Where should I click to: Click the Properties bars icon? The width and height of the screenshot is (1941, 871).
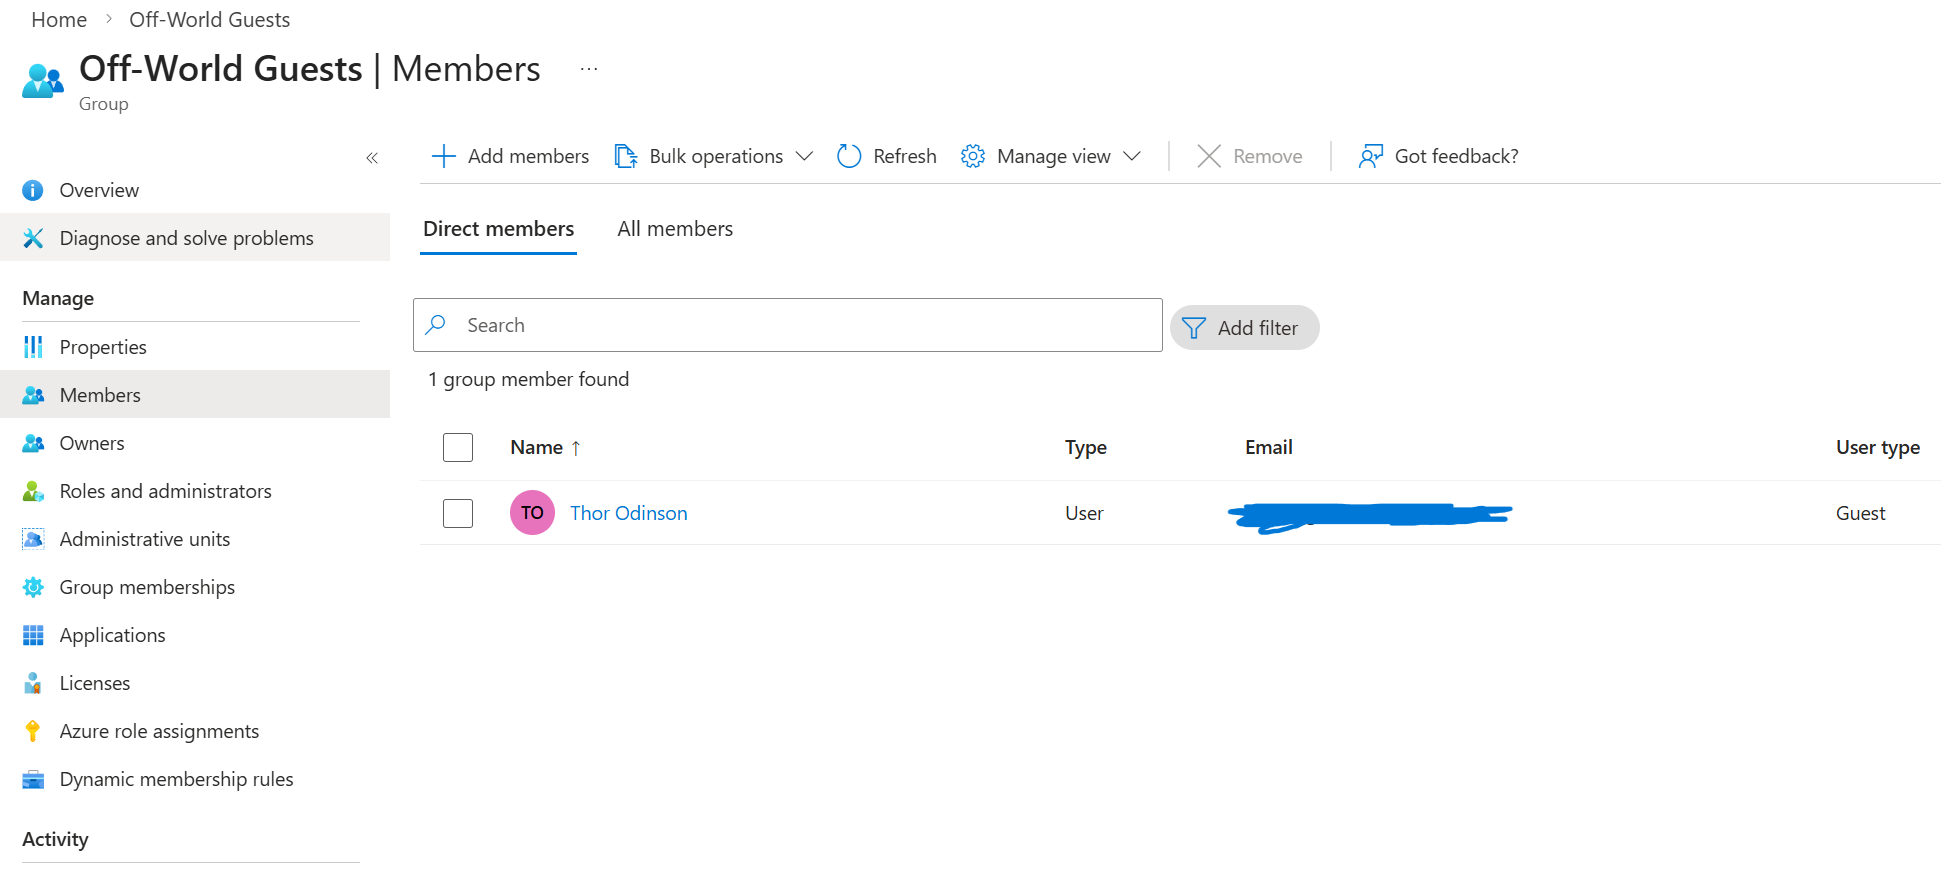tap(33, 347)
